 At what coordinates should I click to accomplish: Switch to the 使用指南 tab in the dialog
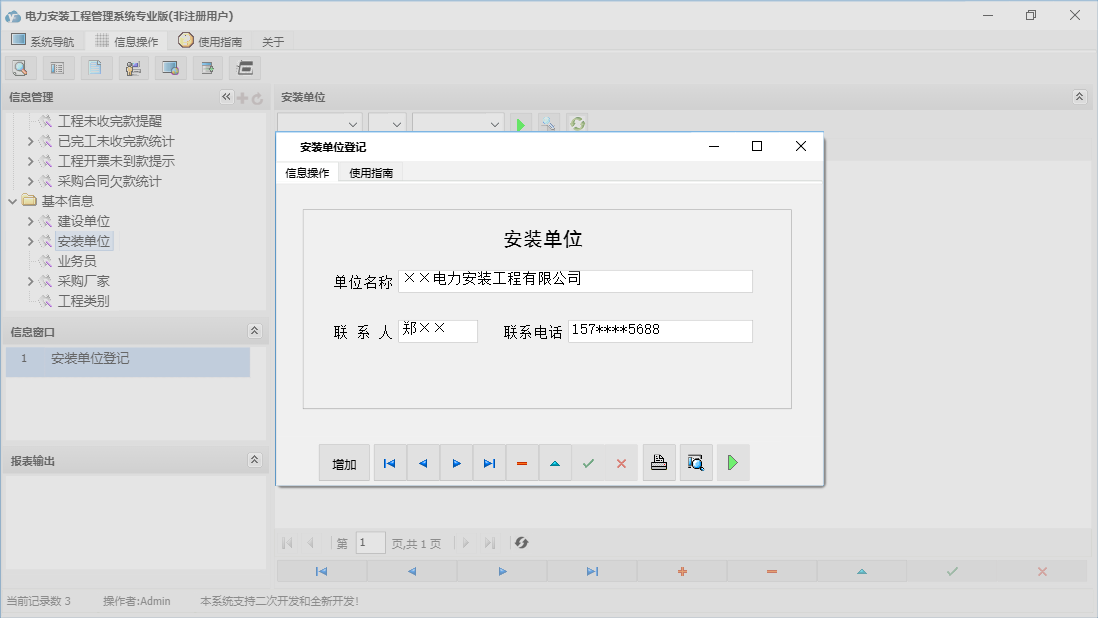pos(369,172)
